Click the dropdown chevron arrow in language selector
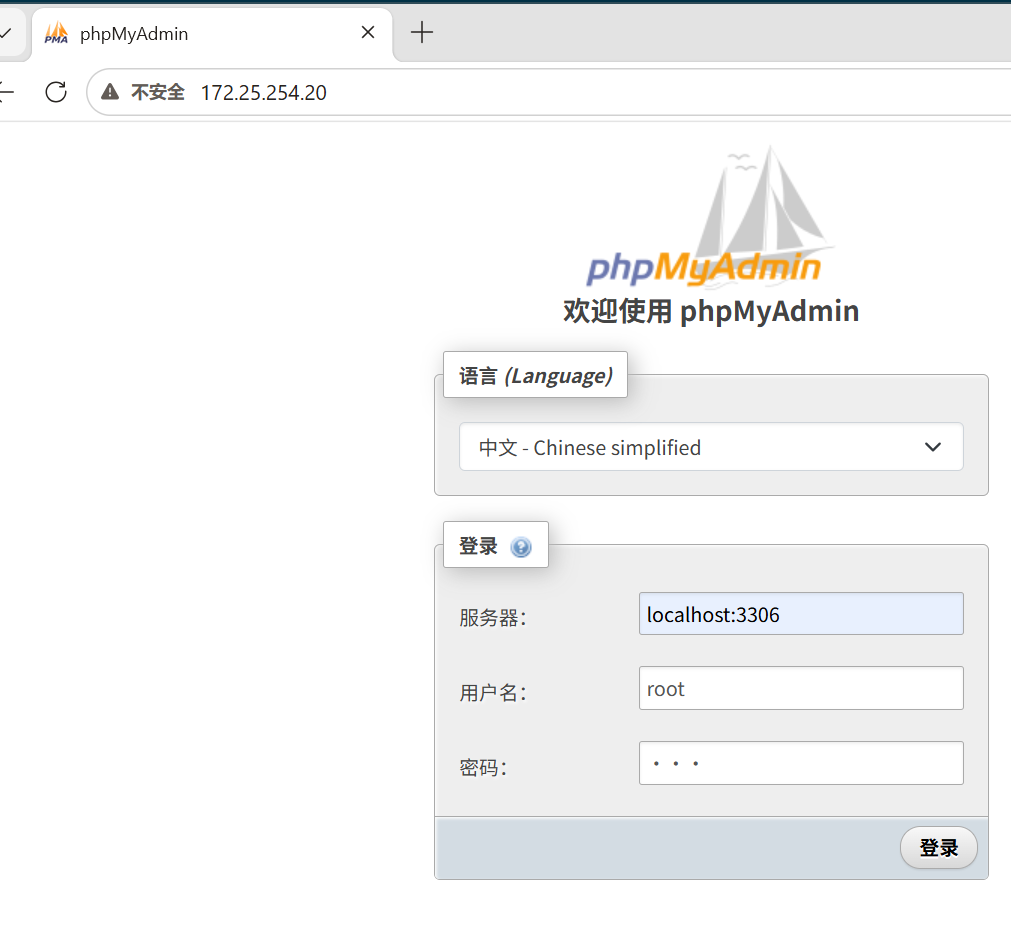The height and width of the screenshot is (927, 1011). pos(932,447)
